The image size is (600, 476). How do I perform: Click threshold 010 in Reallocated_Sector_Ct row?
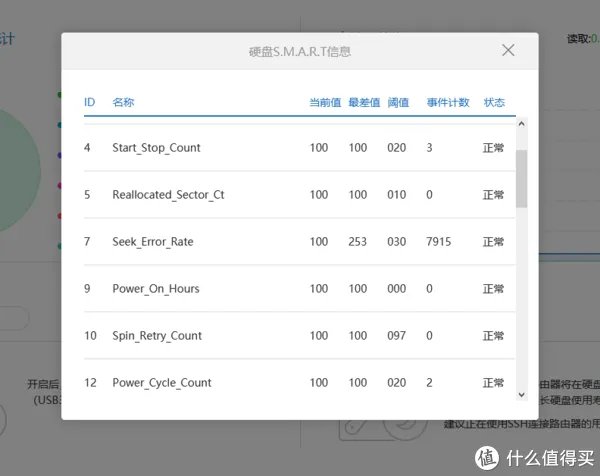[396, 195]
